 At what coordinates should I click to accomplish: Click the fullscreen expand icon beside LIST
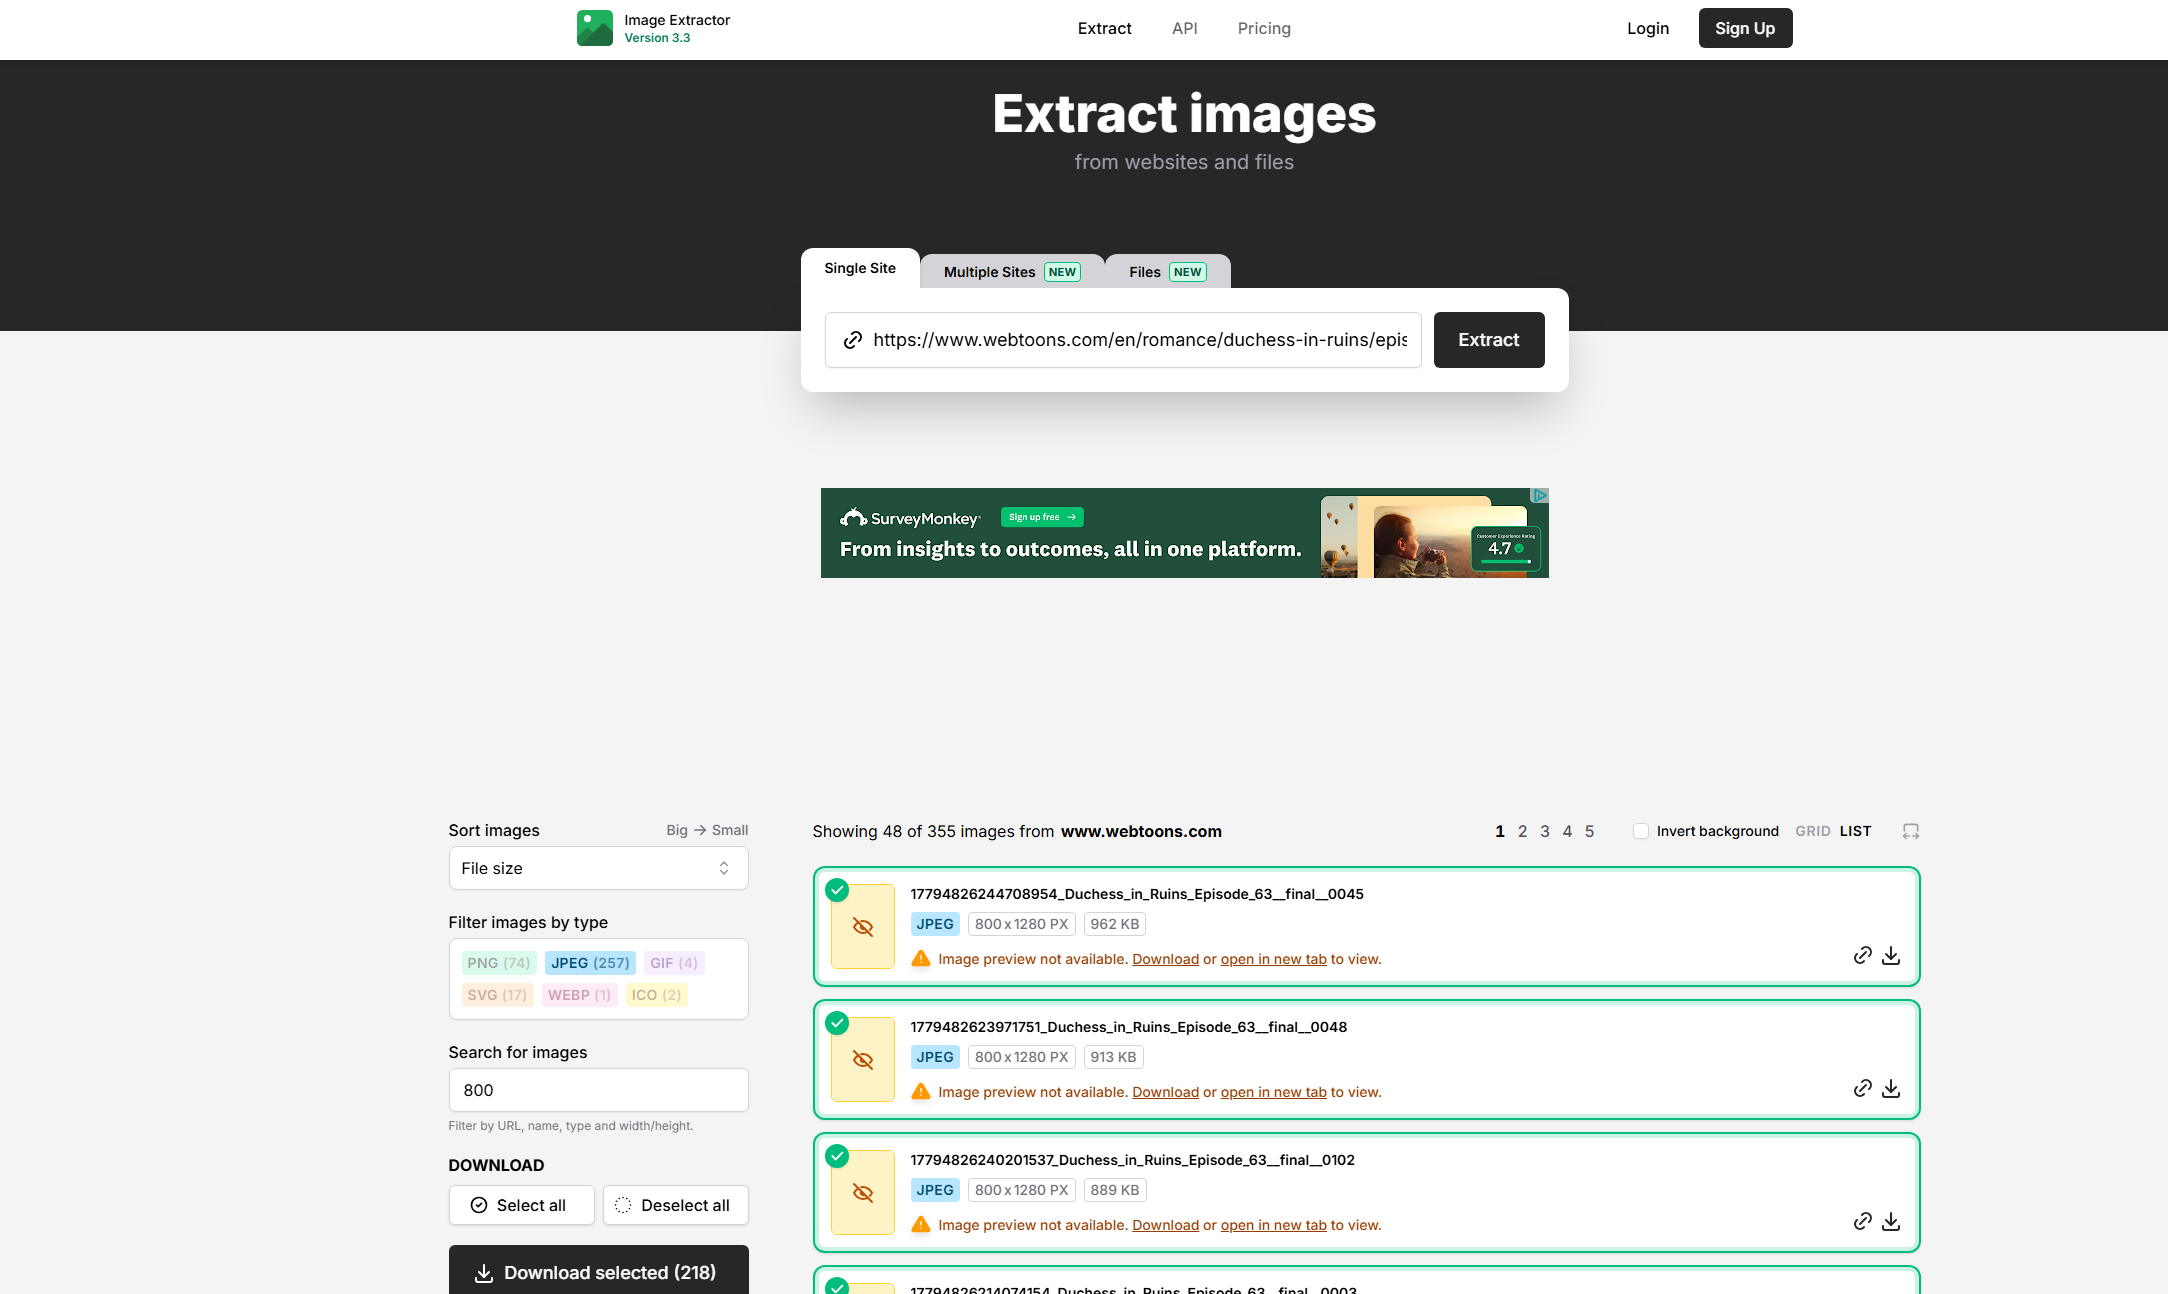(x=1911, y=831)
